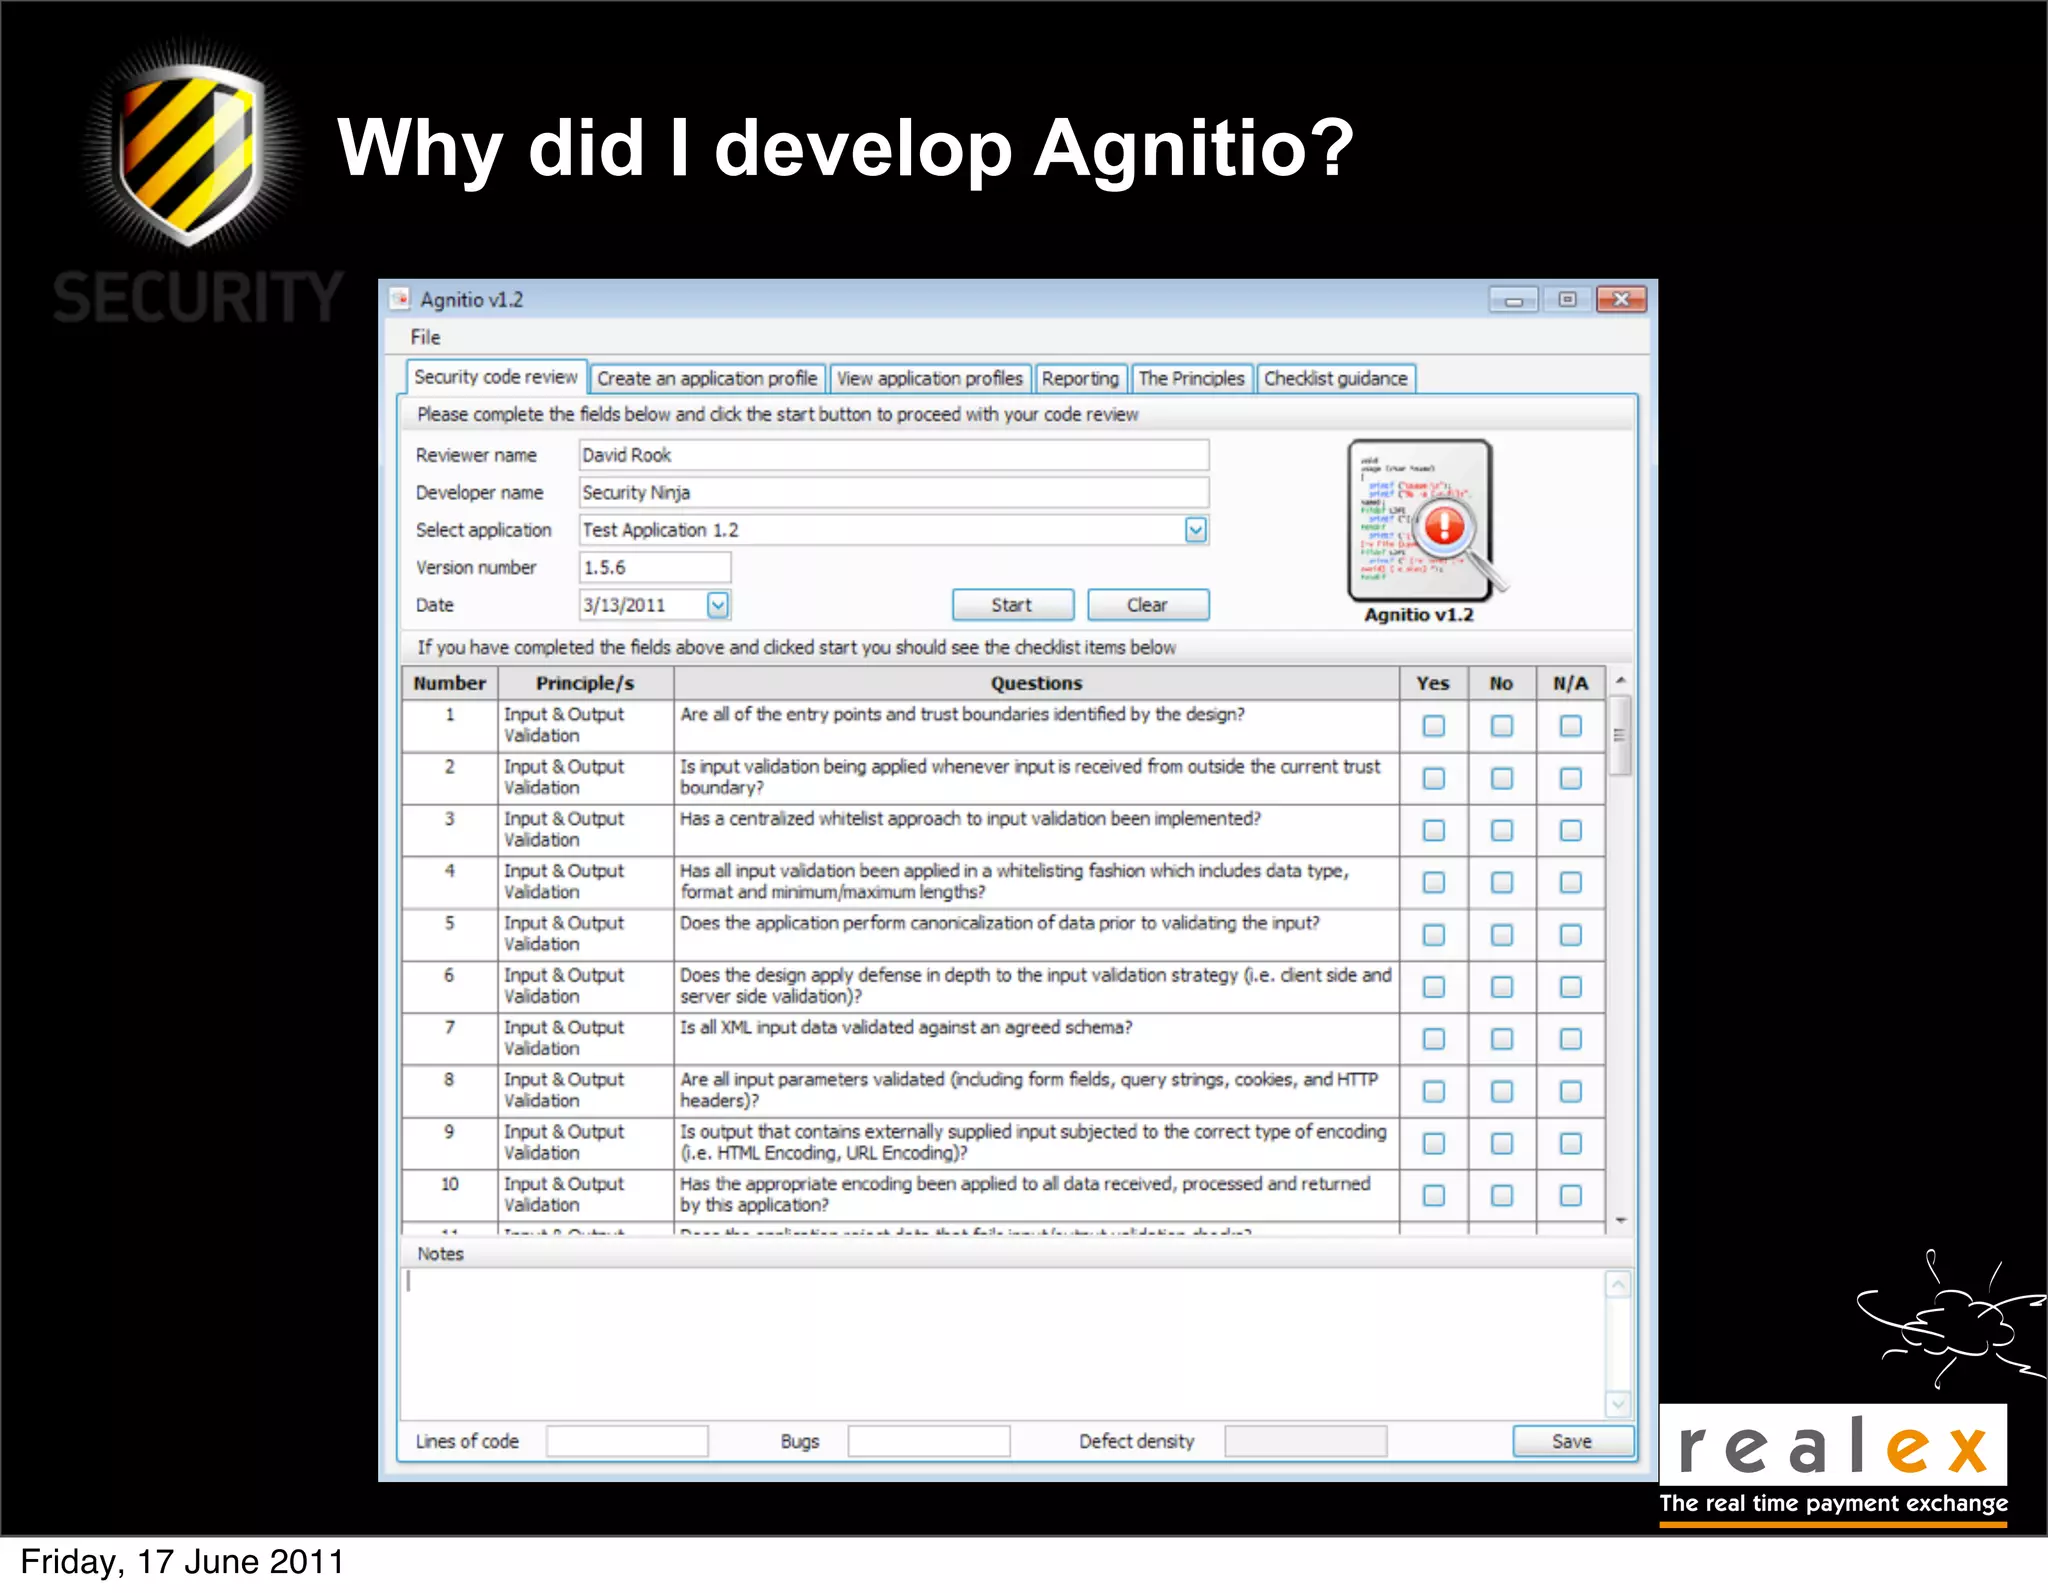Check Yes for question 1
Viewport: 2048px width, 1593px height.
1433,726
